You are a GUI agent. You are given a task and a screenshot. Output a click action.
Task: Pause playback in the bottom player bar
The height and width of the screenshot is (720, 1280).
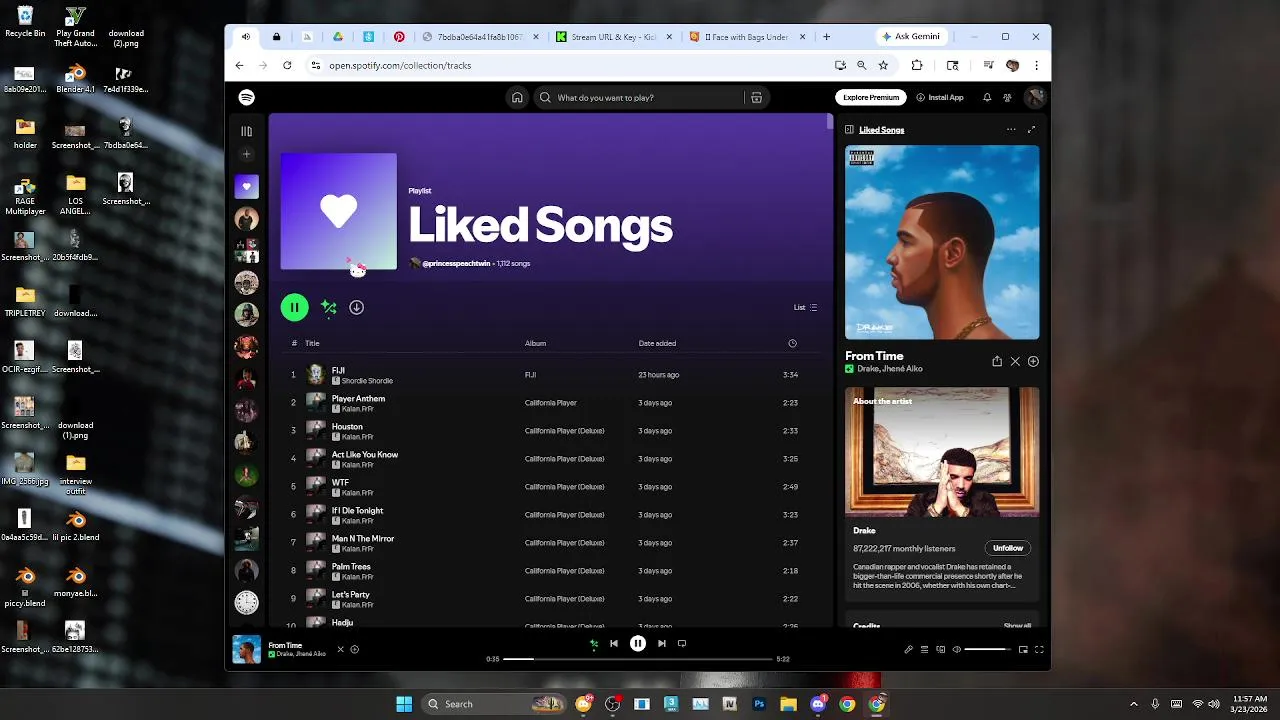[638, 644]
